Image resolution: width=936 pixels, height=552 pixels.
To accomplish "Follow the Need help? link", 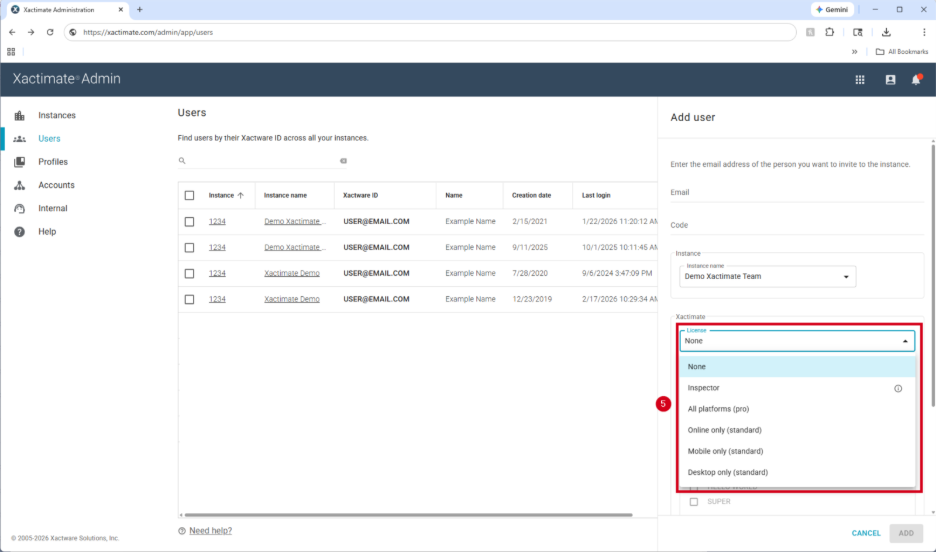I will 210,531.
